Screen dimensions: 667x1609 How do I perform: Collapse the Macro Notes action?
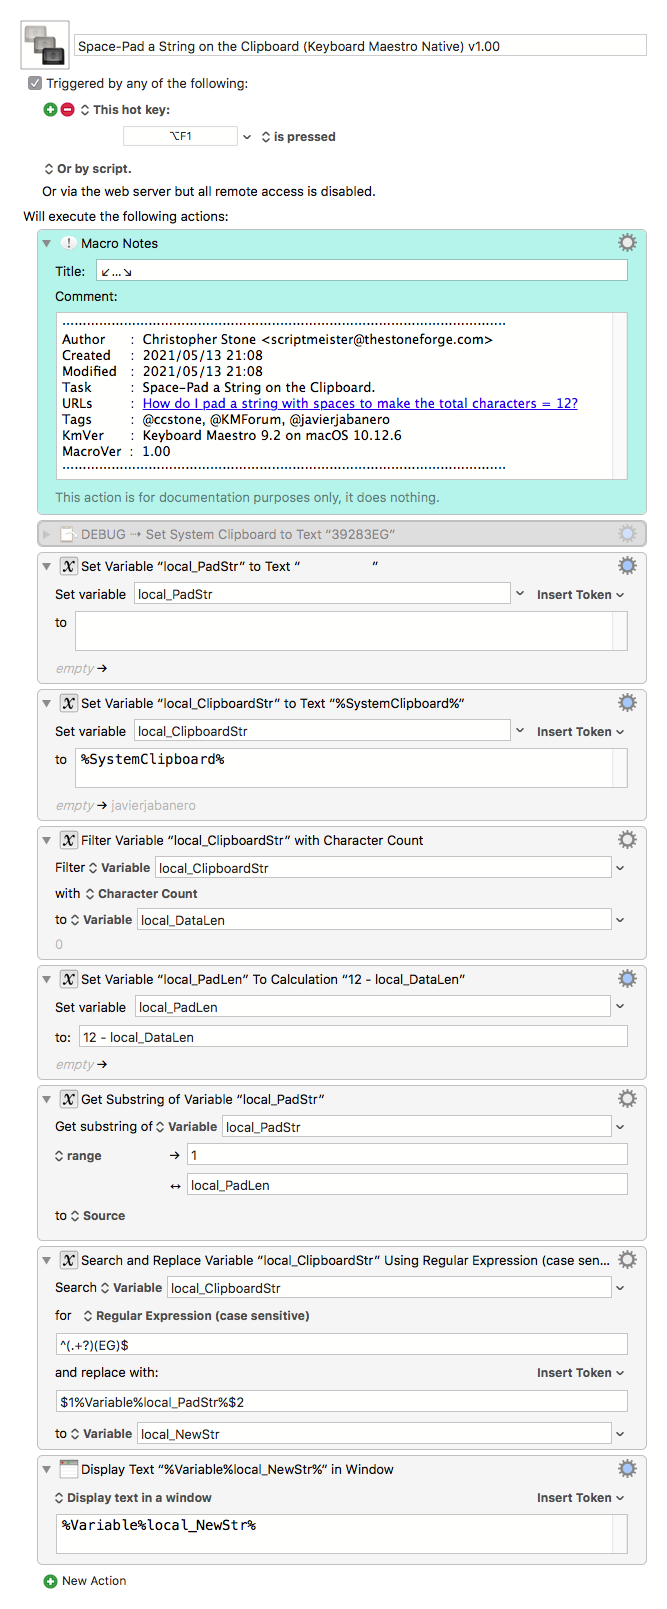(x=46, y=243)
